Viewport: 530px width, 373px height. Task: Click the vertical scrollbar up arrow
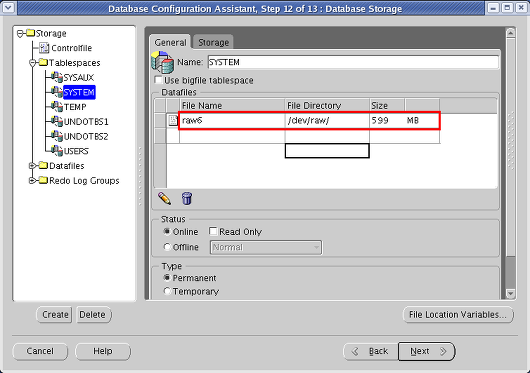tap(510, 33)
